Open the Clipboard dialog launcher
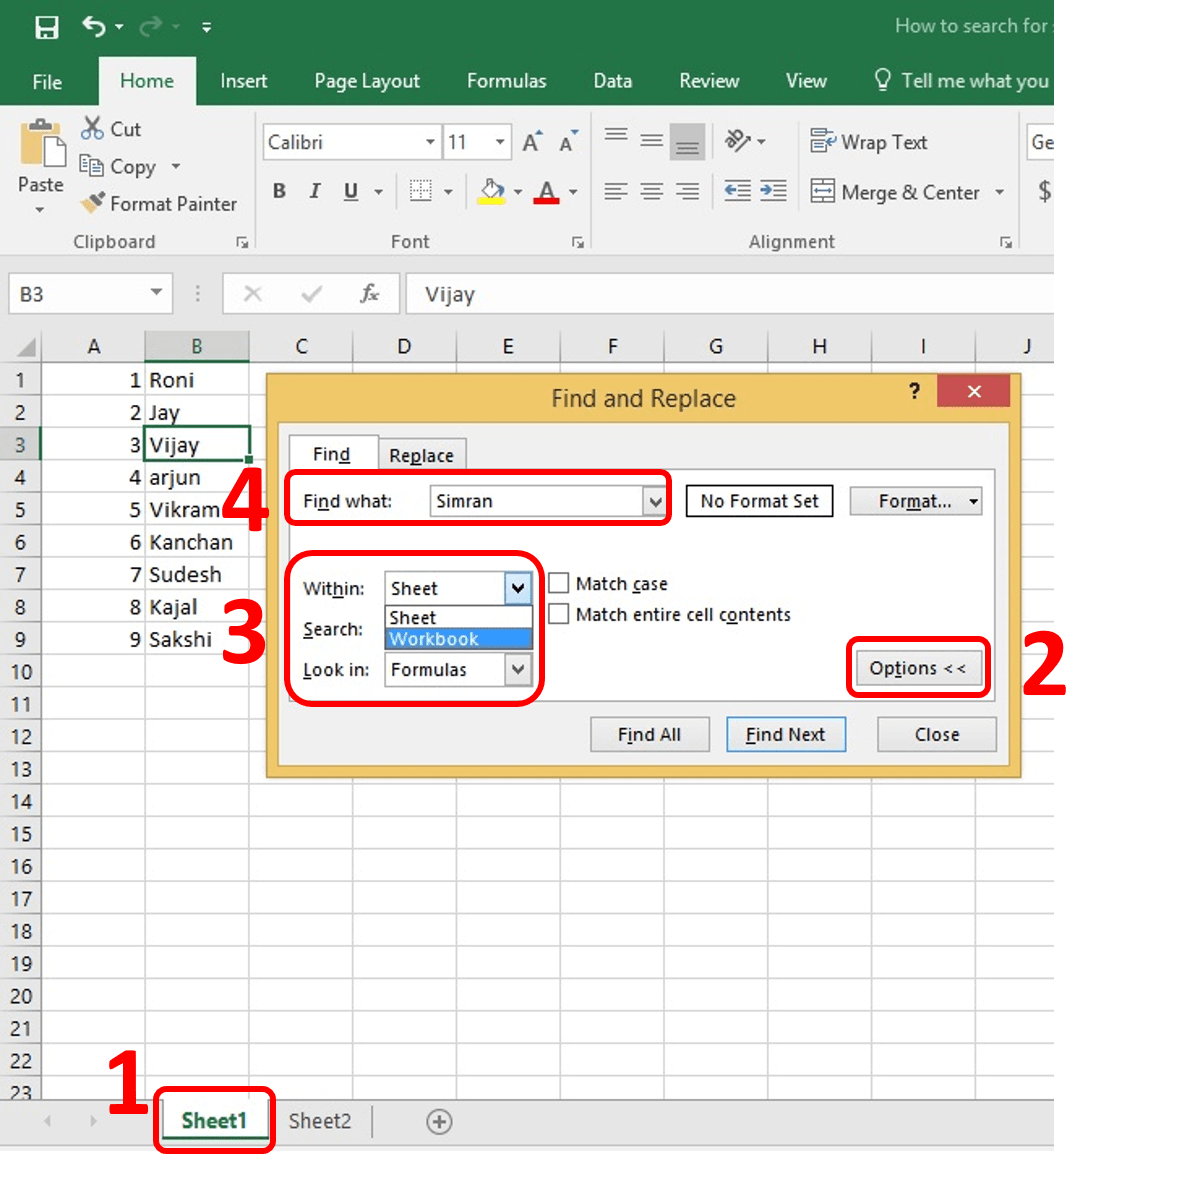Screen dimensions: 1180x1200 pyautogui.click(x=242, y=242)
